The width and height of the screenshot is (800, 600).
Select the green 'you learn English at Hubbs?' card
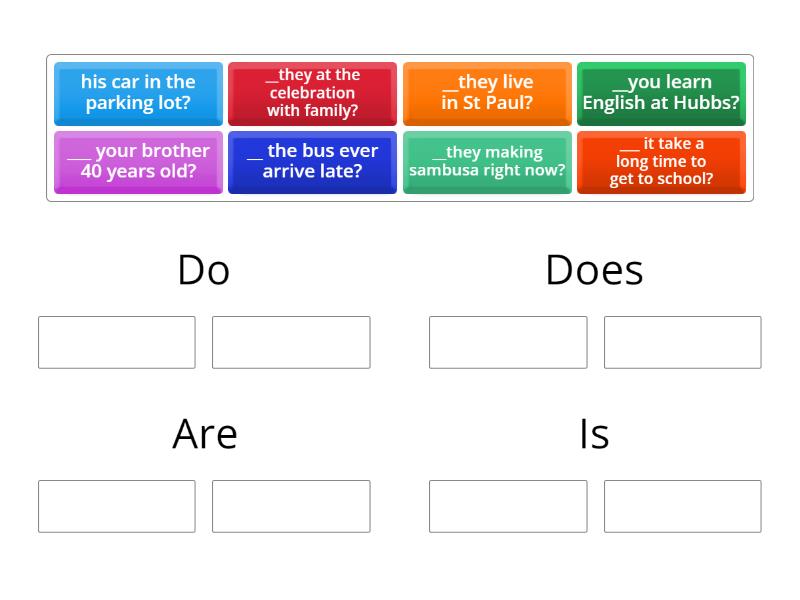coord(661,93)
